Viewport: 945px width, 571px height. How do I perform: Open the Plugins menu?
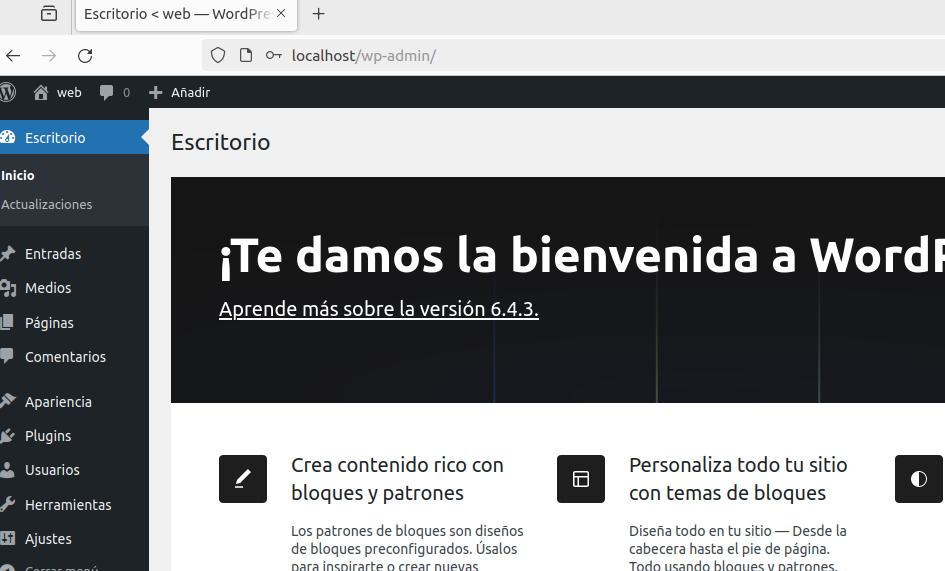(x=48, y=436)
